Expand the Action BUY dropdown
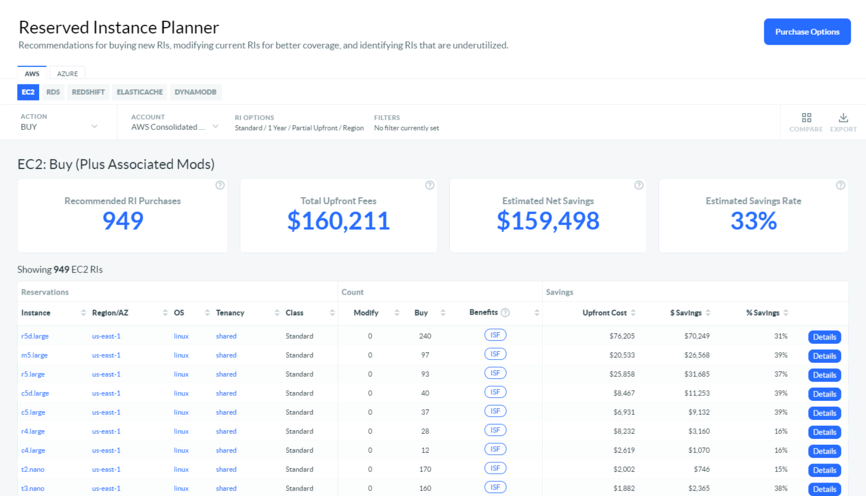 coord(59,122)
